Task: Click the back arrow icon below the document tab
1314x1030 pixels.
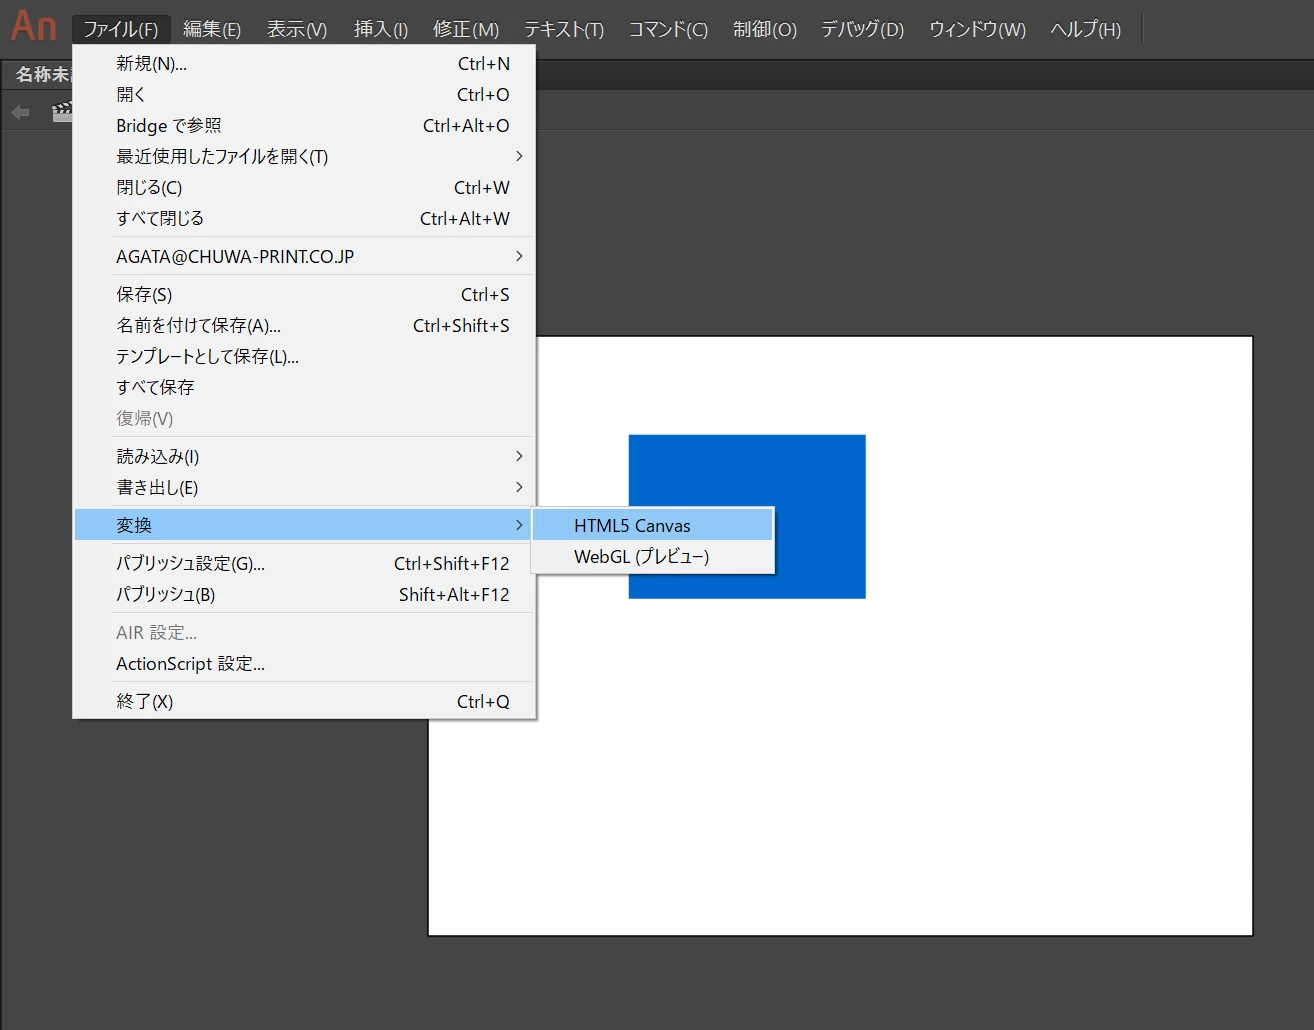Action: click(x=21, y=112)
